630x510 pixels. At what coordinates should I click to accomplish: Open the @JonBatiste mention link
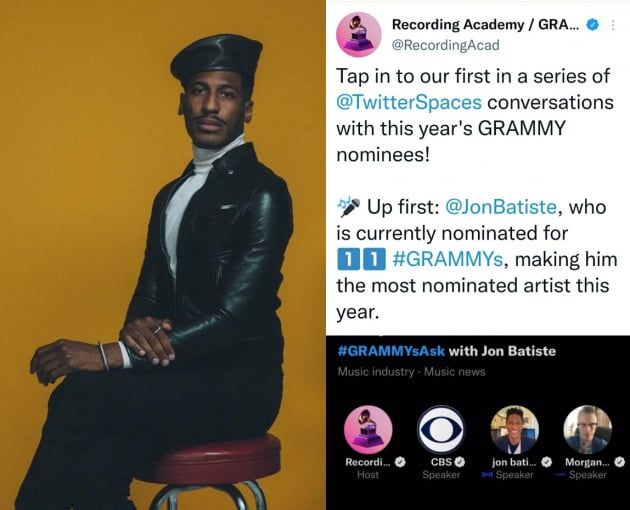[x=501, y=207]
